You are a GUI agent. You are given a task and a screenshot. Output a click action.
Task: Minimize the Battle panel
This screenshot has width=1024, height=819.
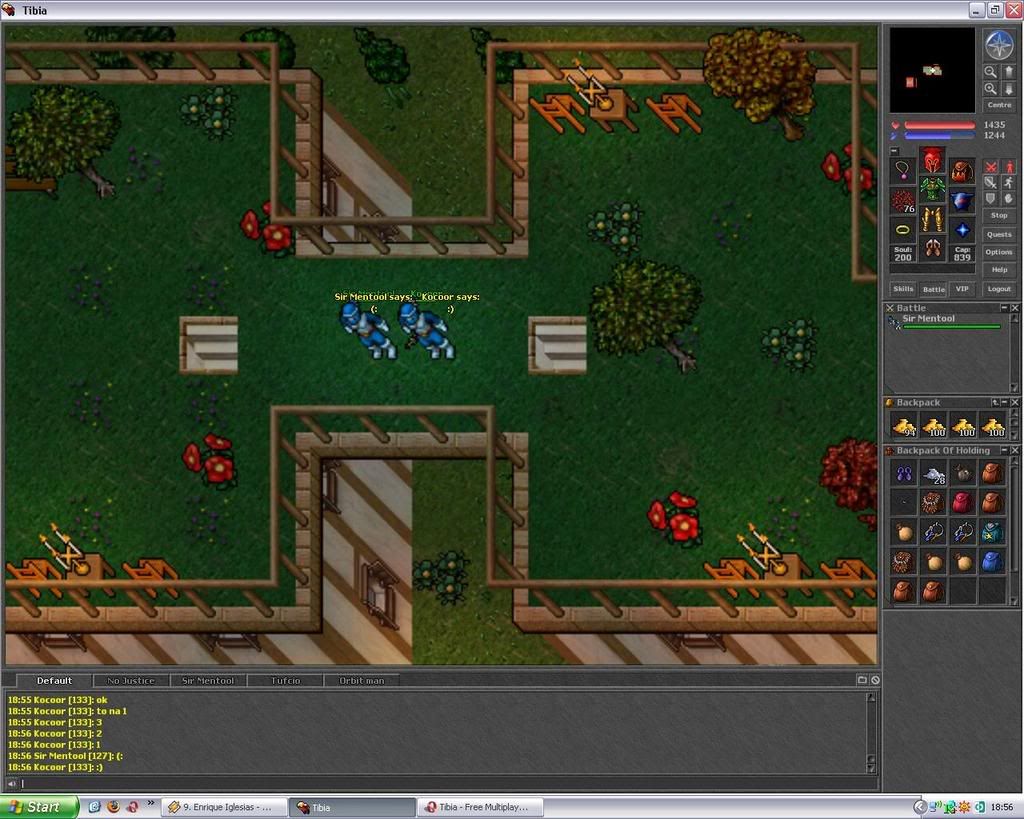pos(1004,308)
